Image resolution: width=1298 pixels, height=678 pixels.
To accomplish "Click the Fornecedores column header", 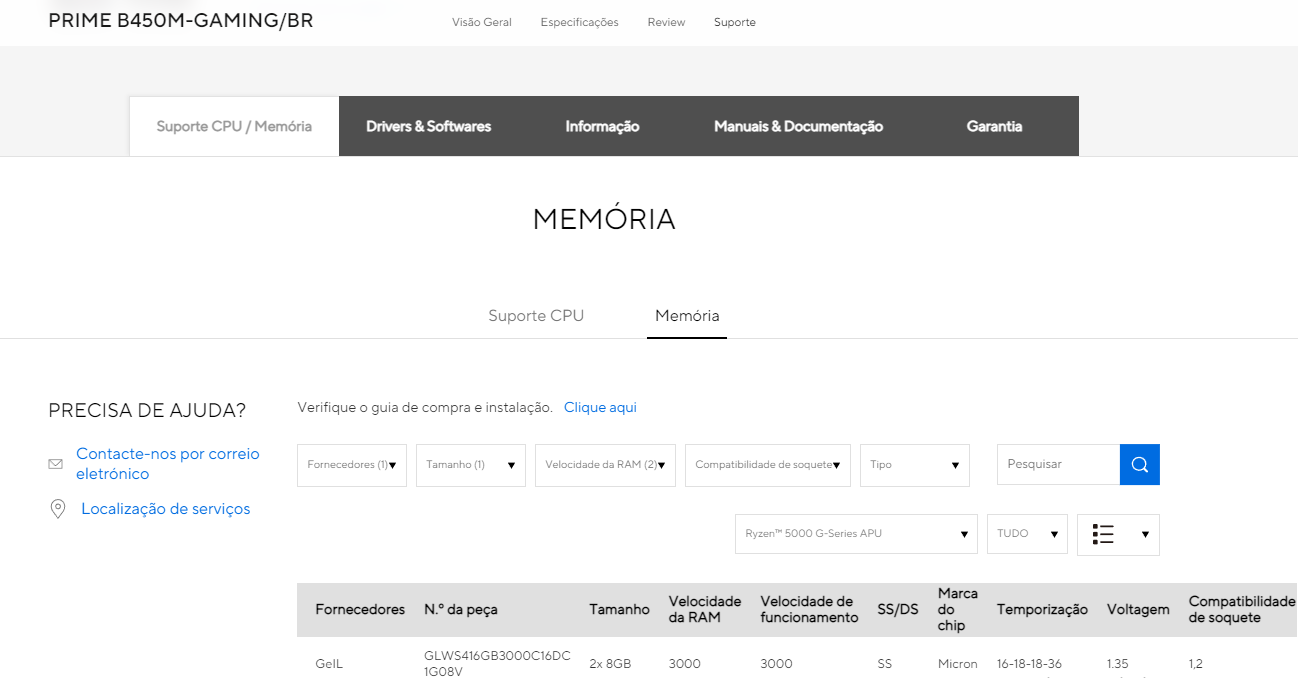I will click(x=360, y=609).
